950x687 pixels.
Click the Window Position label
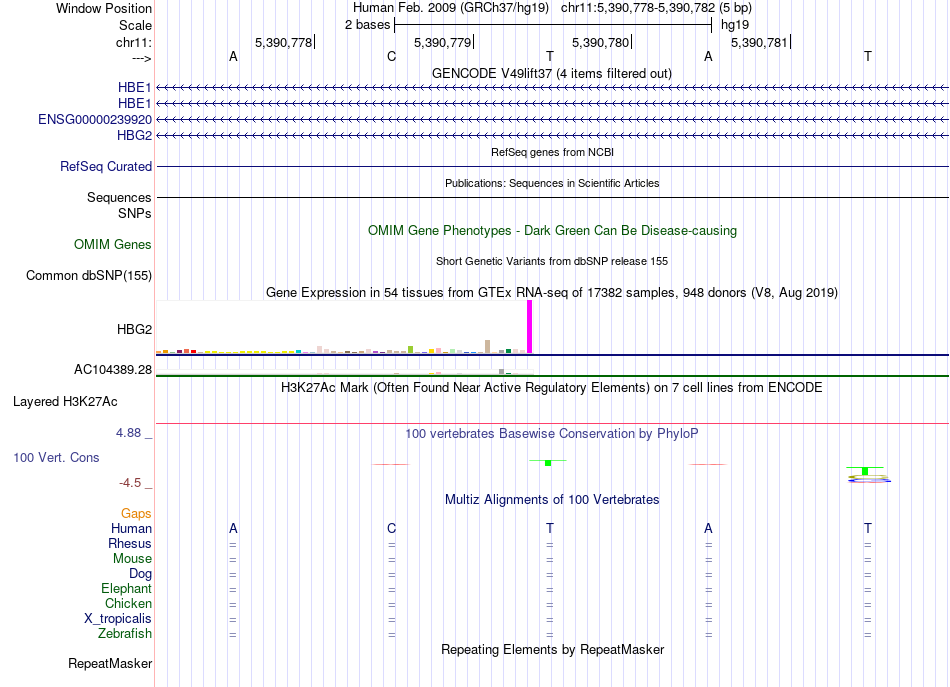(x=104, y=8)
